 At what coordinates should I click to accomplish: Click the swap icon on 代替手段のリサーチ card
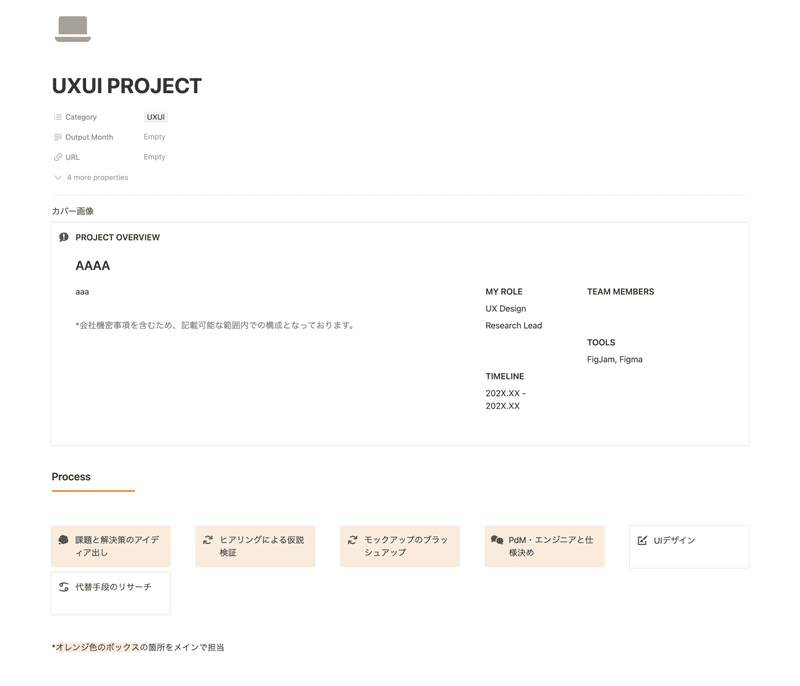point(63,587)
